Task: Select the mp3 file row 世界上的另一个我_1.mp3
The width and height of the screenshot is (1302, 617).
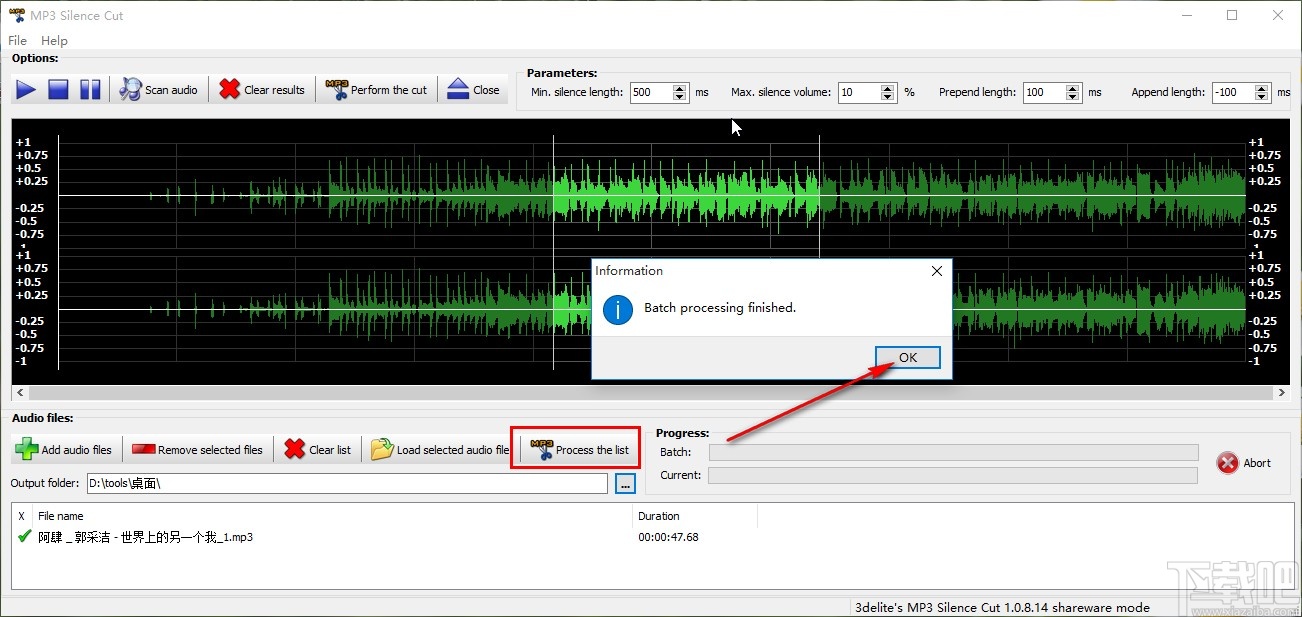Action: (x=650, y=537)
